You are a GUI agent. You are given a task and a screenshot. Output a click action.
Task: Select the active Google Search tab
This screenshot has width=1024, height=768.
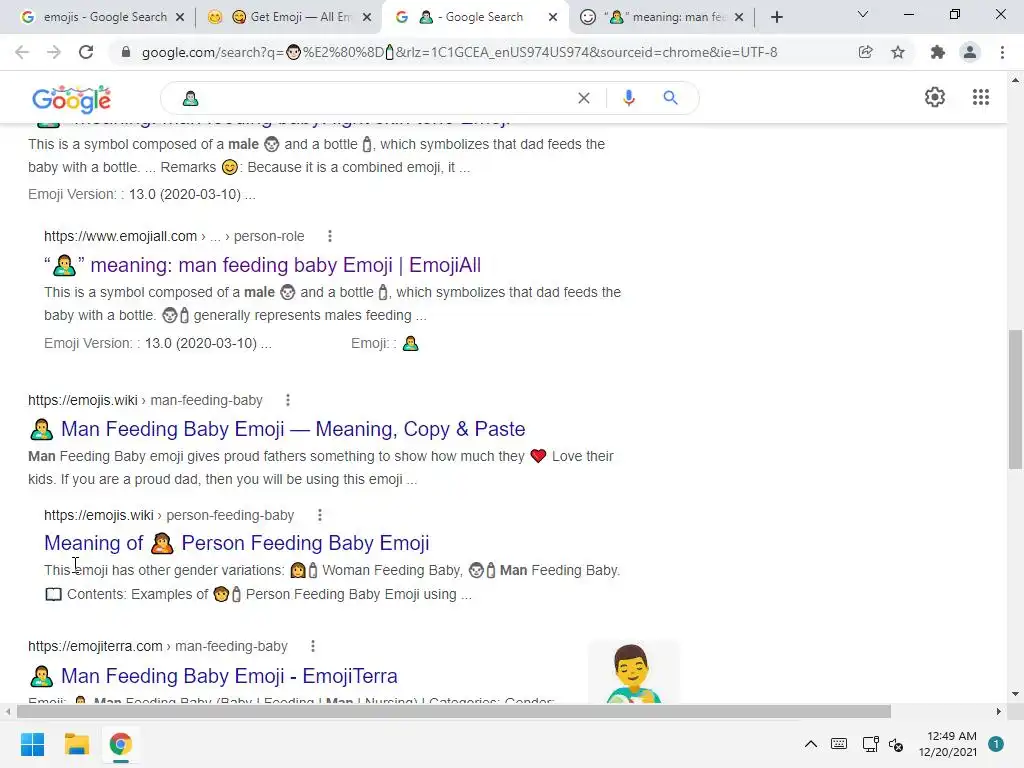(x=475, y=17)
